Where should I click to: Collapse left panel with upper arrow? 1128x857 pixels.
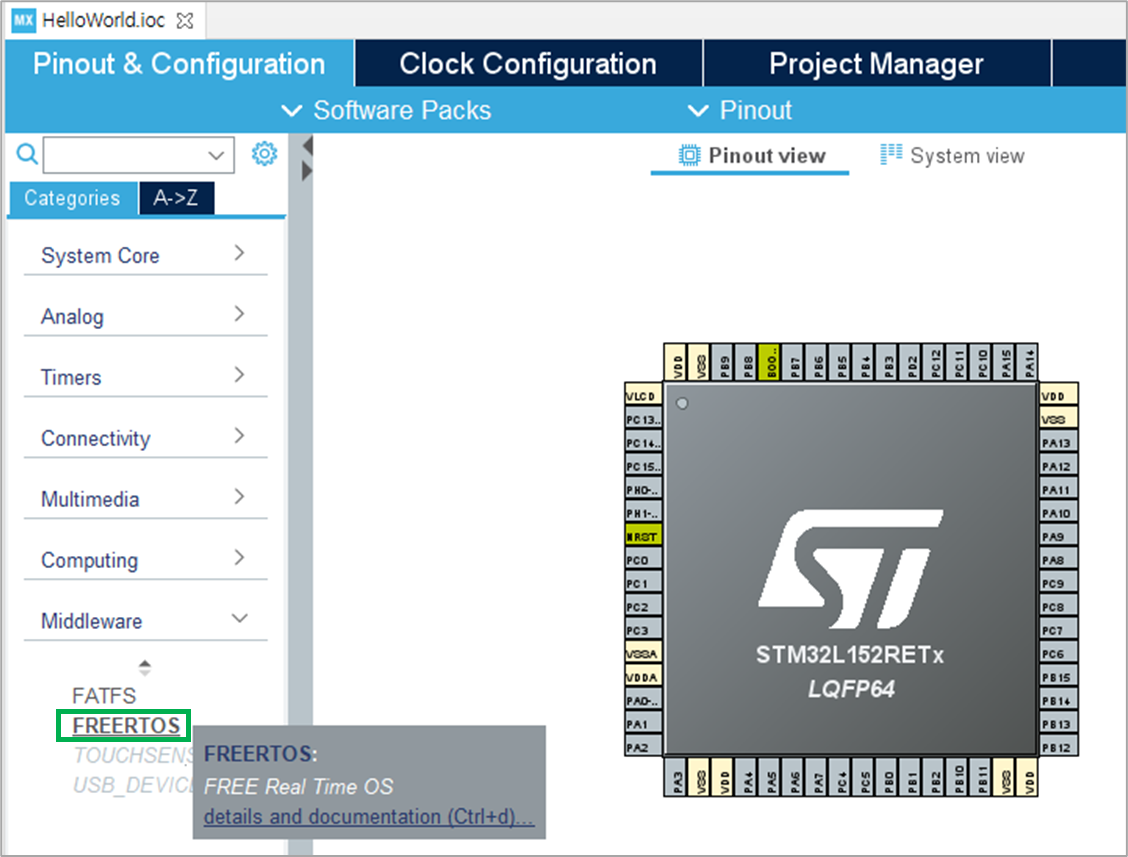click(x=308, y=146)
